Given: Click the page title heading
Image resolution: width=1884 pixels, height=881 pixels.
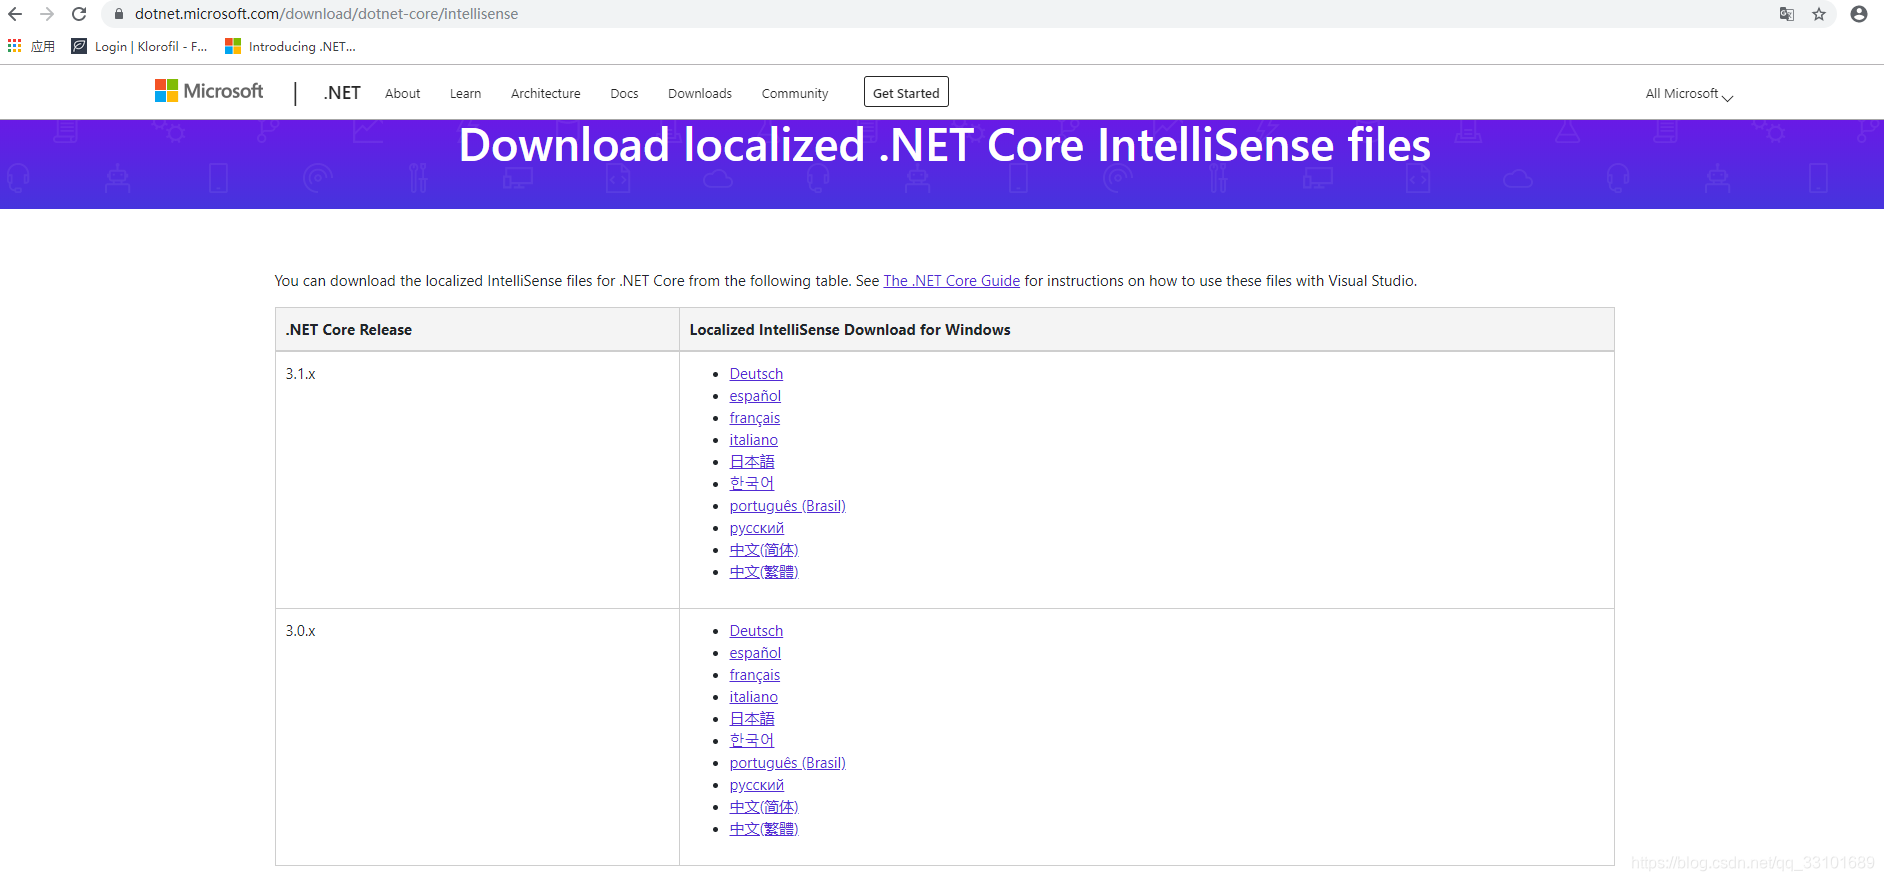Looking at the screenshot, I should click(x=944, y=146).
